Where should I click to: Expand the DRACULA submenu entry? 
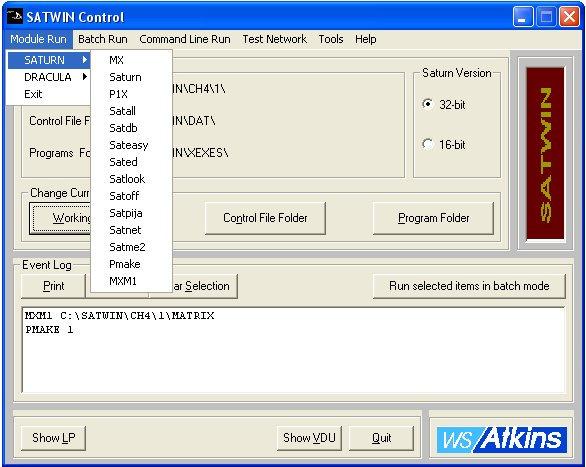point(48,77)
